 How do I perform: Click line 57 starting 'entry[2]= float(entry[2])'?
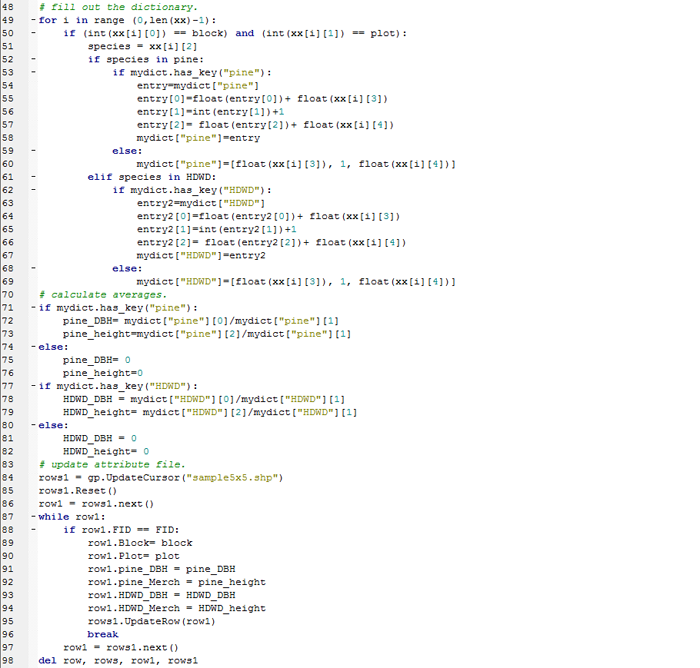pos(265,125)
